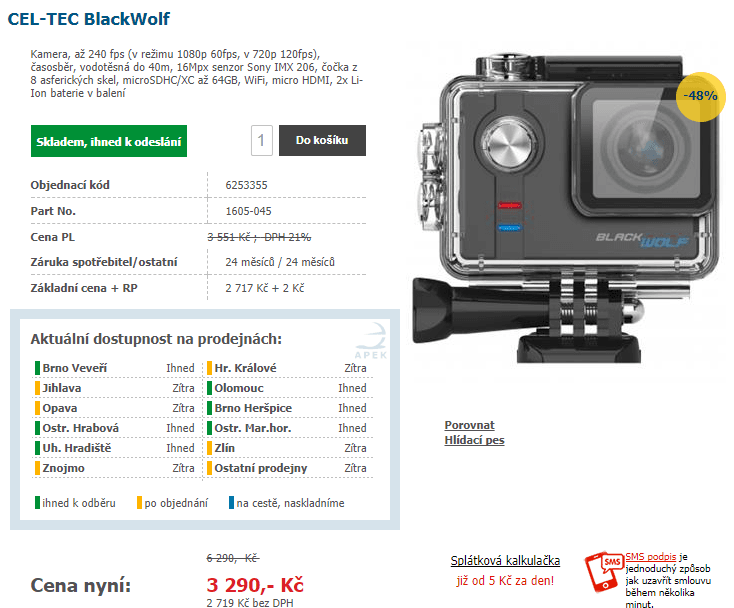Viewport: 734px width, 608px height.
Task: Click the crossed-out price '3 551 Kč'
Action: (x=231, y=237)
